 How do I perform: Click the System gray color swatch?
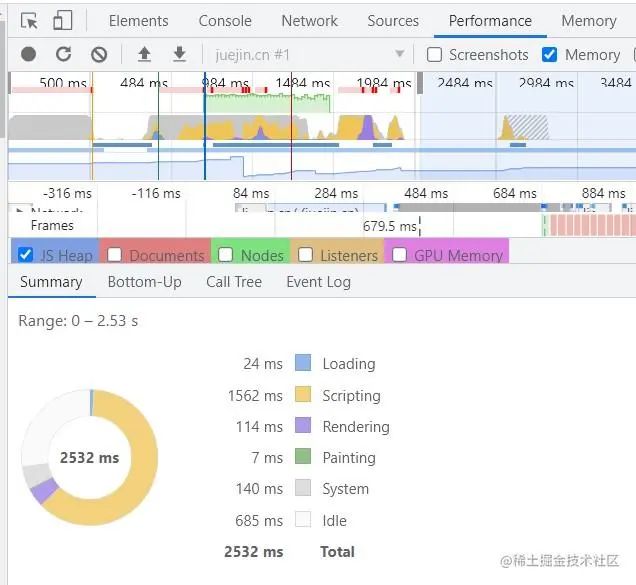303,488
